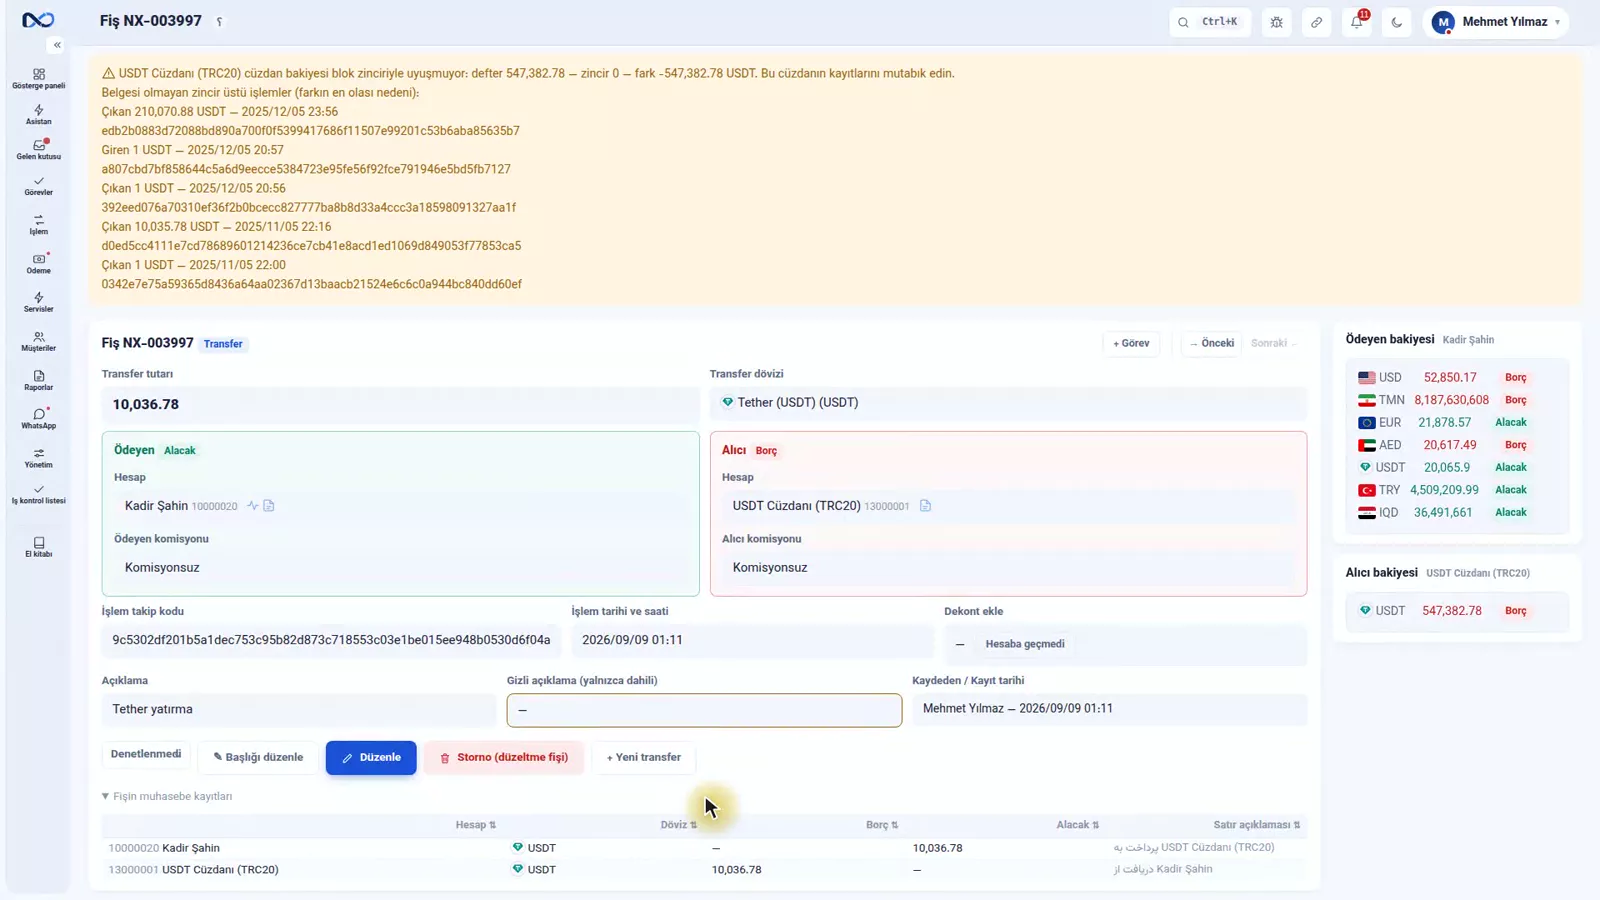Click document icon beside USDT Cüzdanı account
Image resolution: width=1600 pixels, height=900 pixels.
click(925, 506)
